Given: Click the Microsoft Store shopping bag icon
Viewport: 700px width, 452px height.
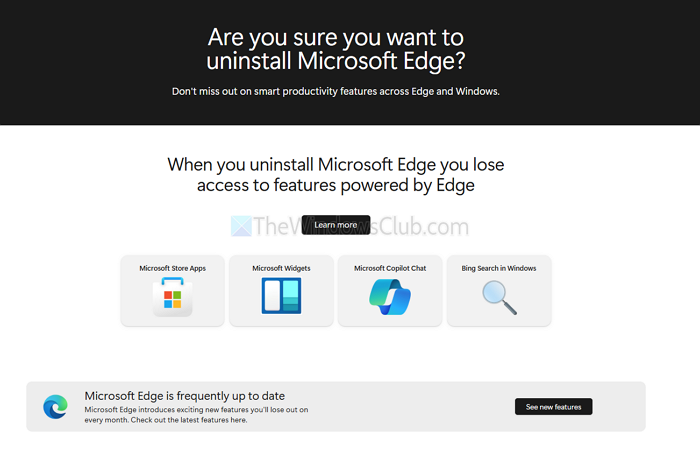Looking at the screenshot, I should (x=173, y=297).
